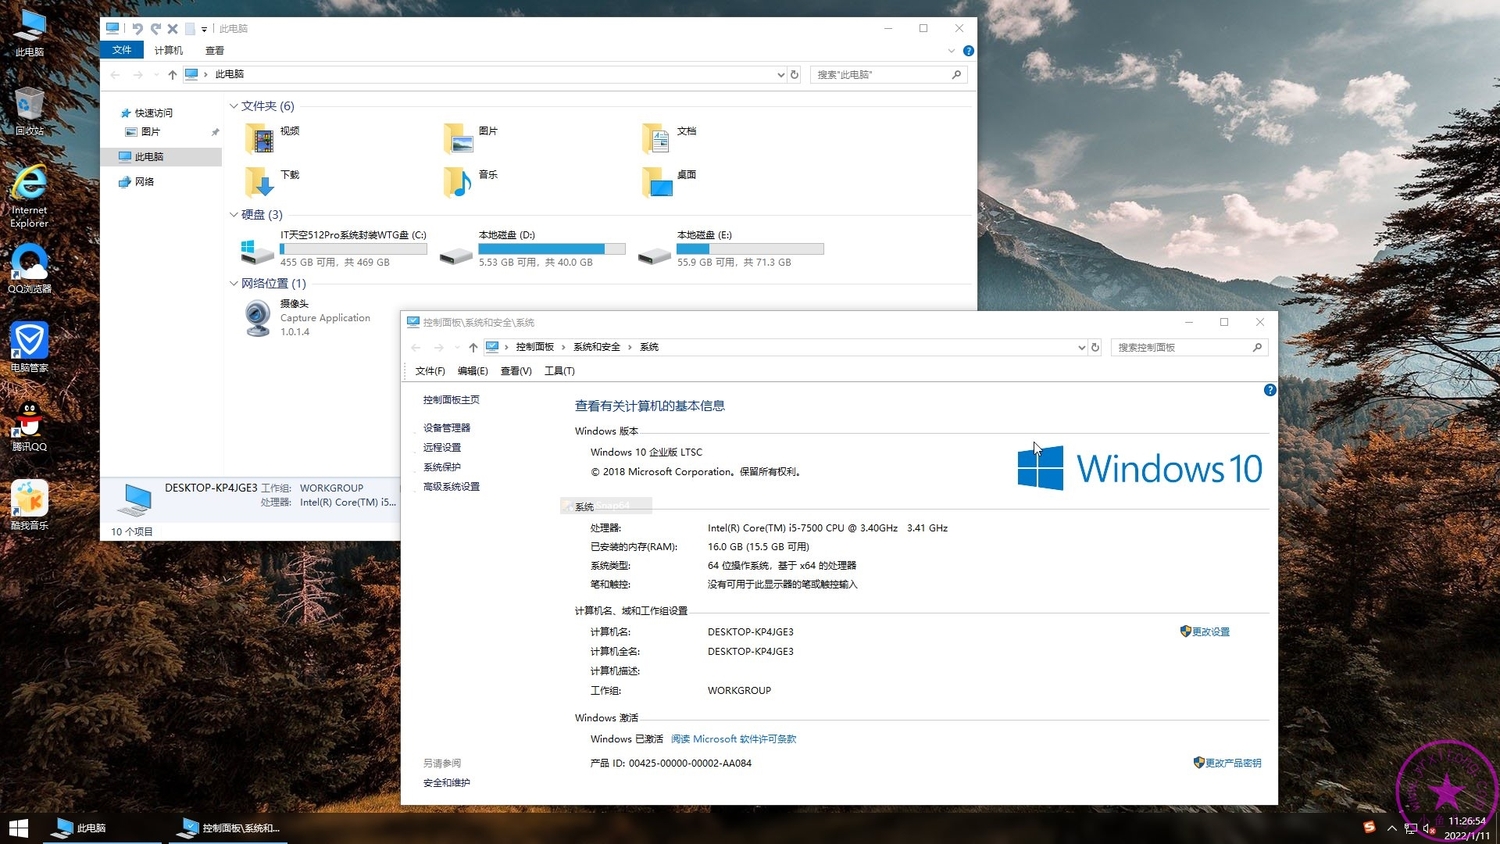Launch QQ浏览器 desktop shortcut
Screen dimensions: 1500x844
[x=29, y=269]
